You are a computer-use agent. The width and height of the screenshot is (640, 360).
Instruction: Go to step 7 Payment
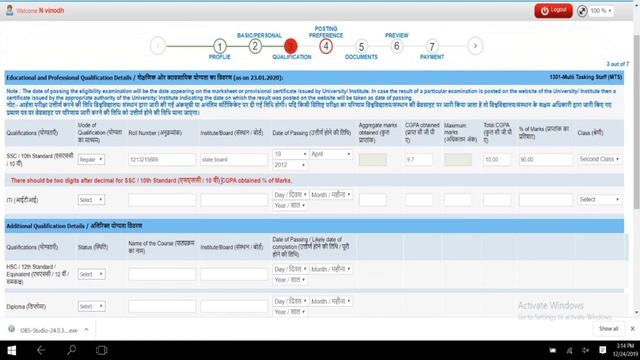pos(432,46)
